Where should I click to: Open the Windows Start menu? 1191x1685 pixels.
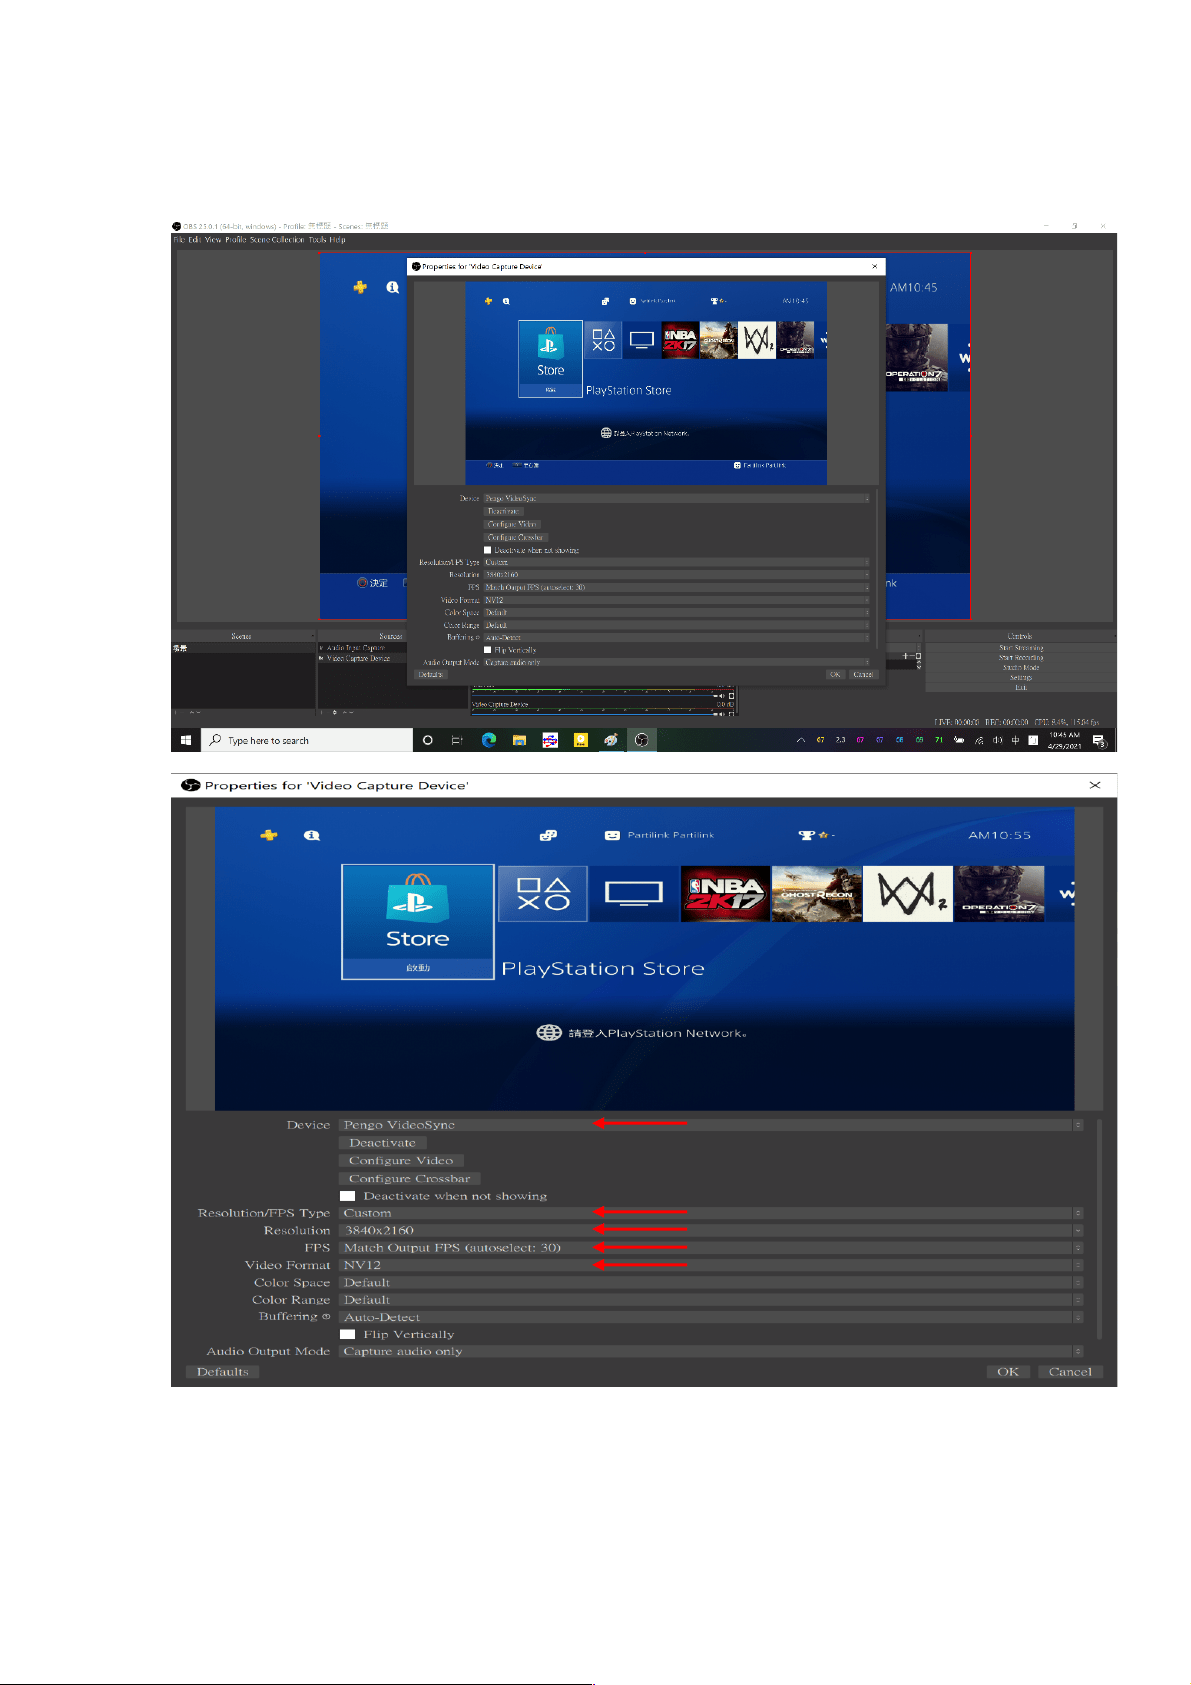click(x=186, y=740)
